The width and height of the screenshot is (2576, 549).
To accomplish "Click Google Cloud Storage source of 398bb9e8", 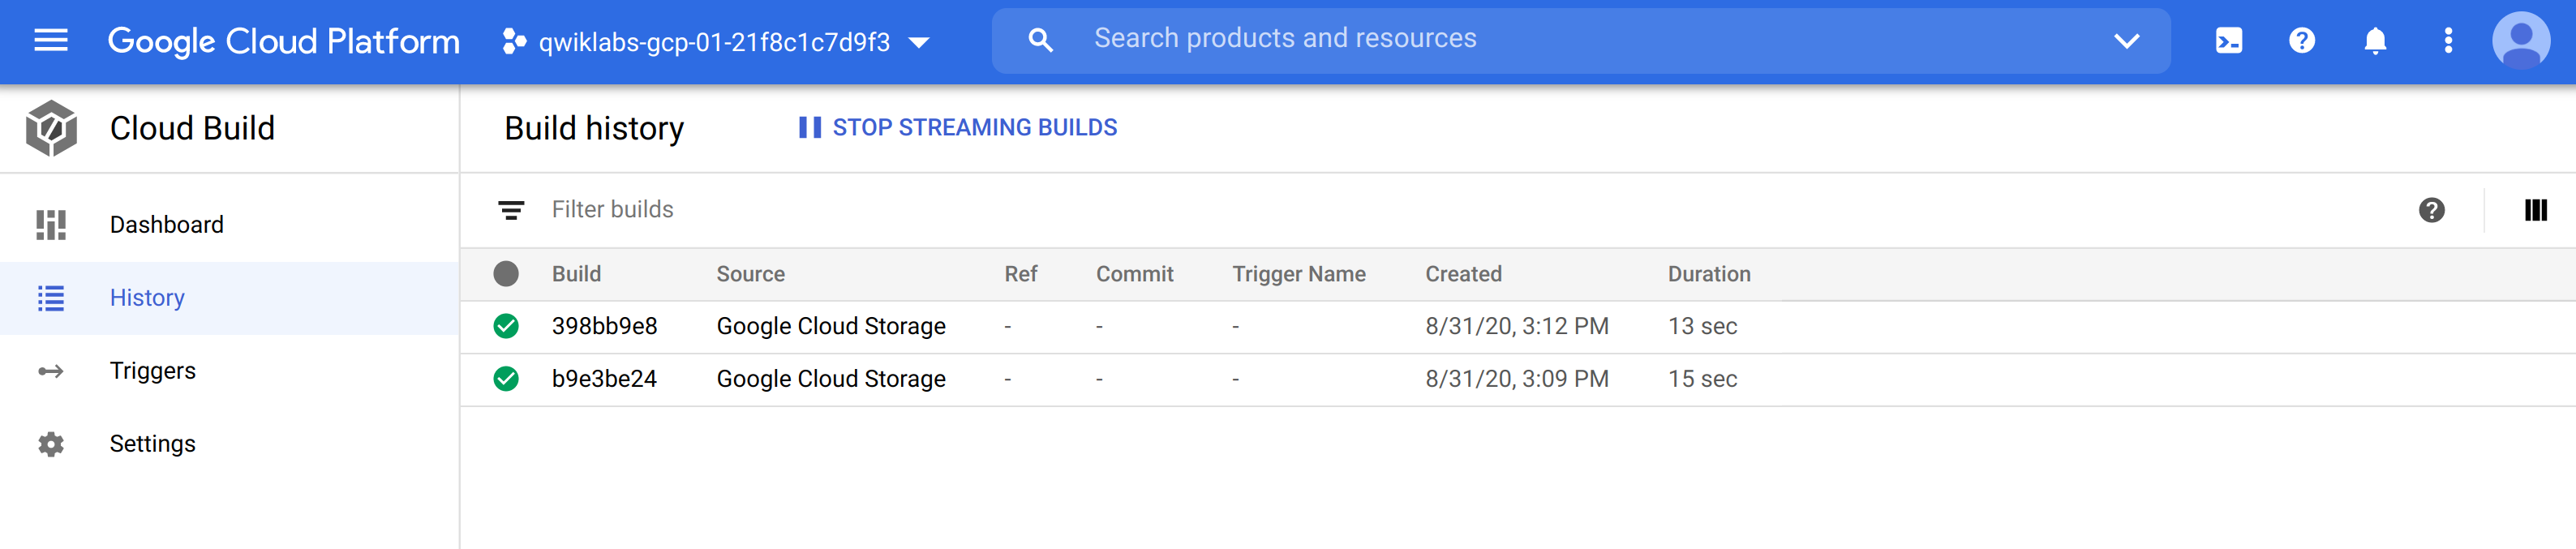I will 831,326.
